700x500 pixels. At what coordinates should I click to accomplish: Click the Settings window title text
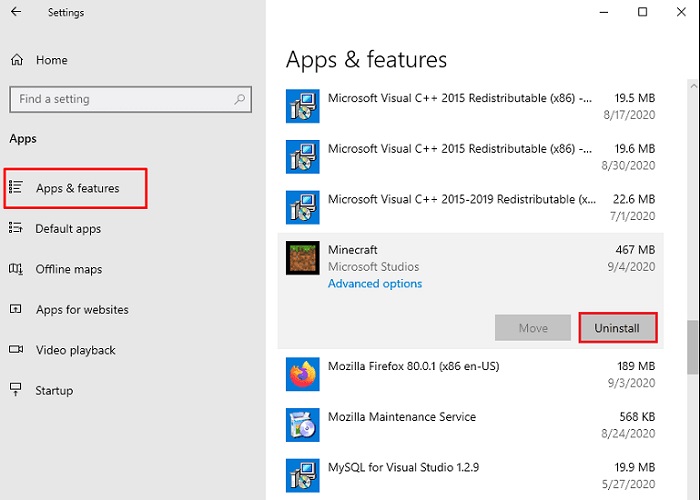66,12
